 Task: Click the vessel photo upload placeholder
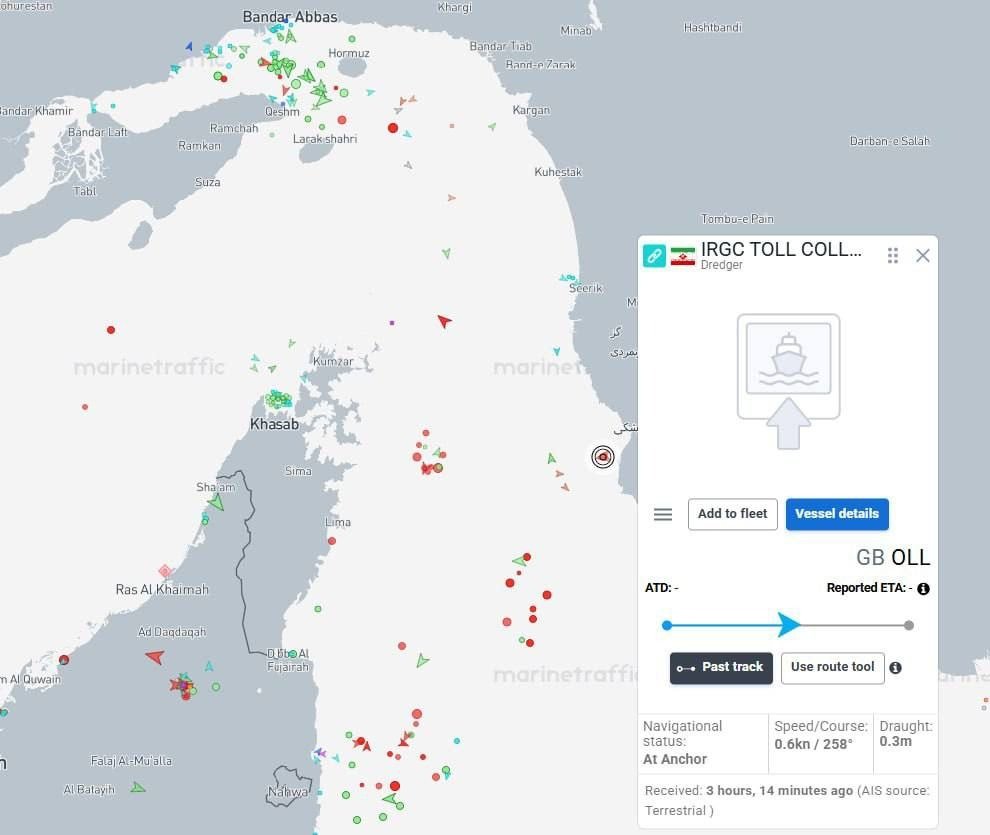click(789, 381)
